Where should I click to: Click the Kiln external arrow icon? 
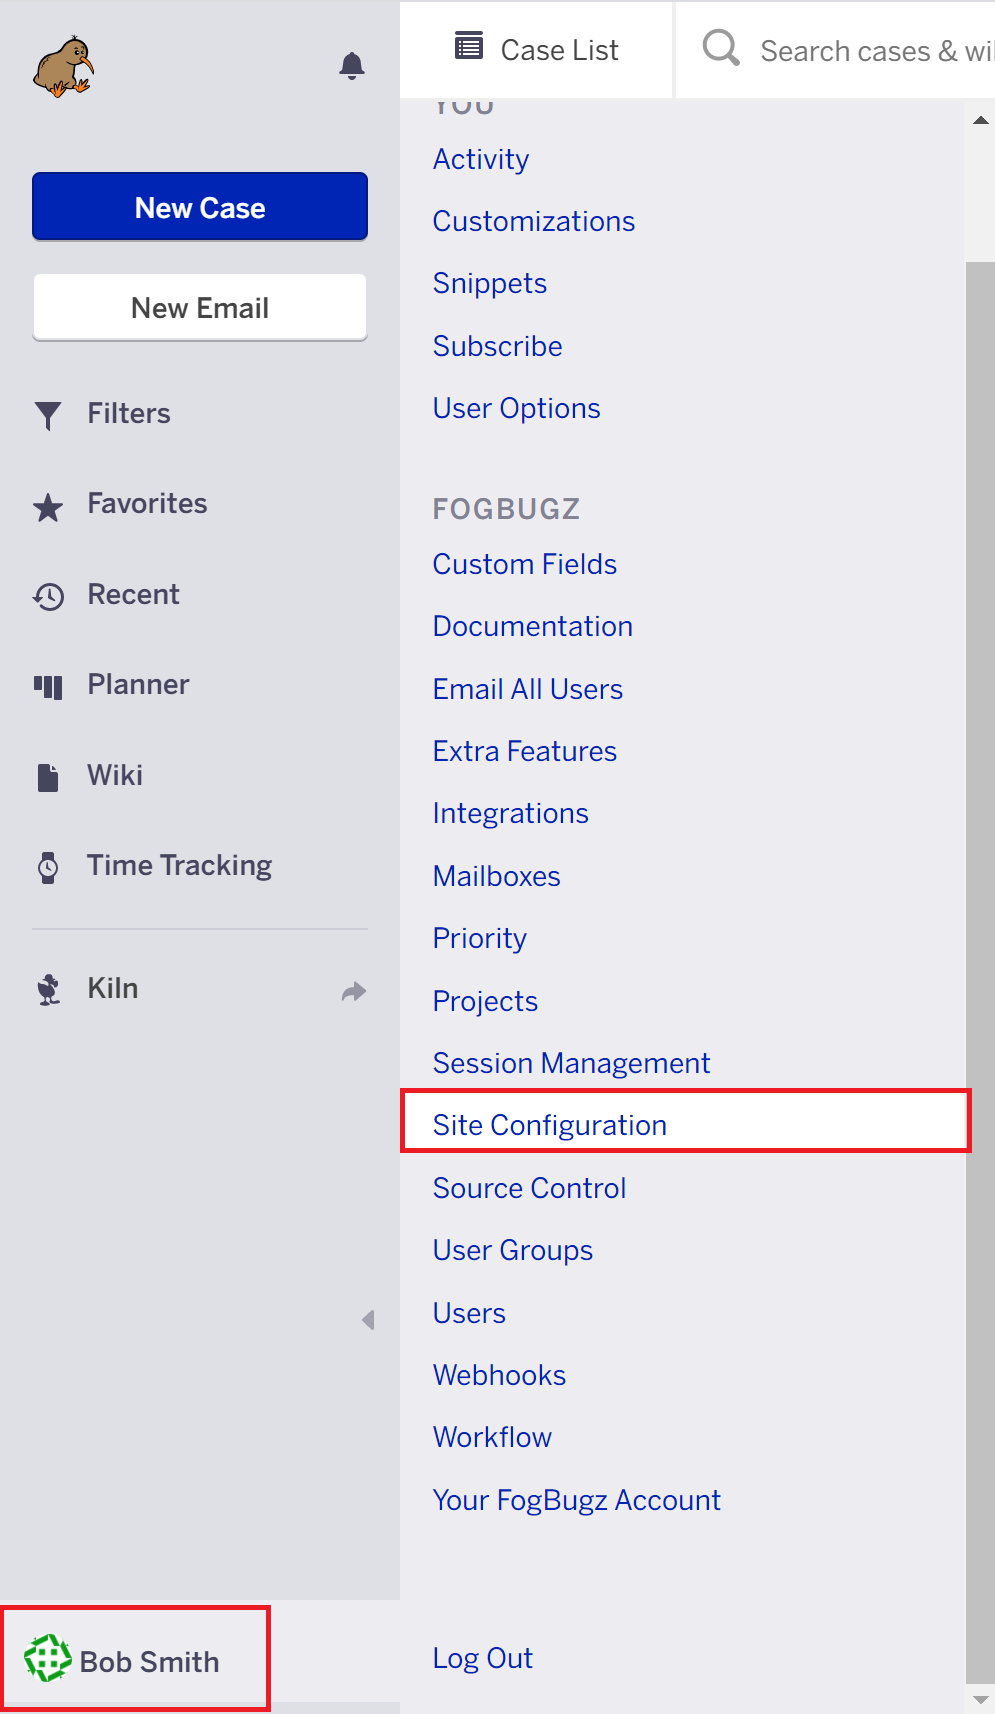coord(354,991)
